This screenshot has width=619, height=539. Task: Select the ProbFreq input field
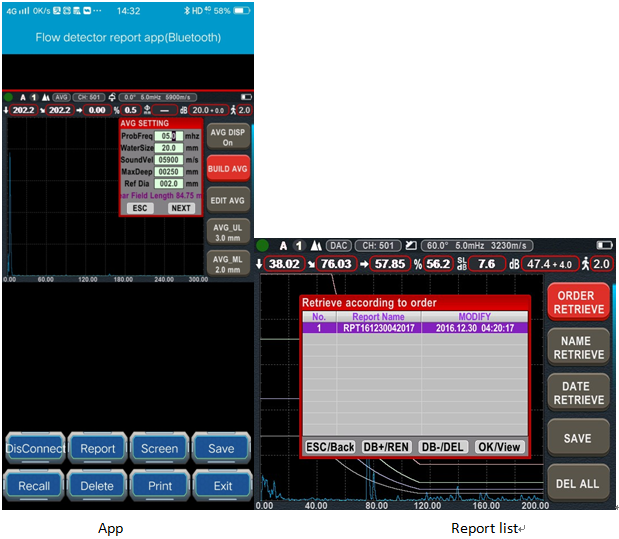[168, 136]
